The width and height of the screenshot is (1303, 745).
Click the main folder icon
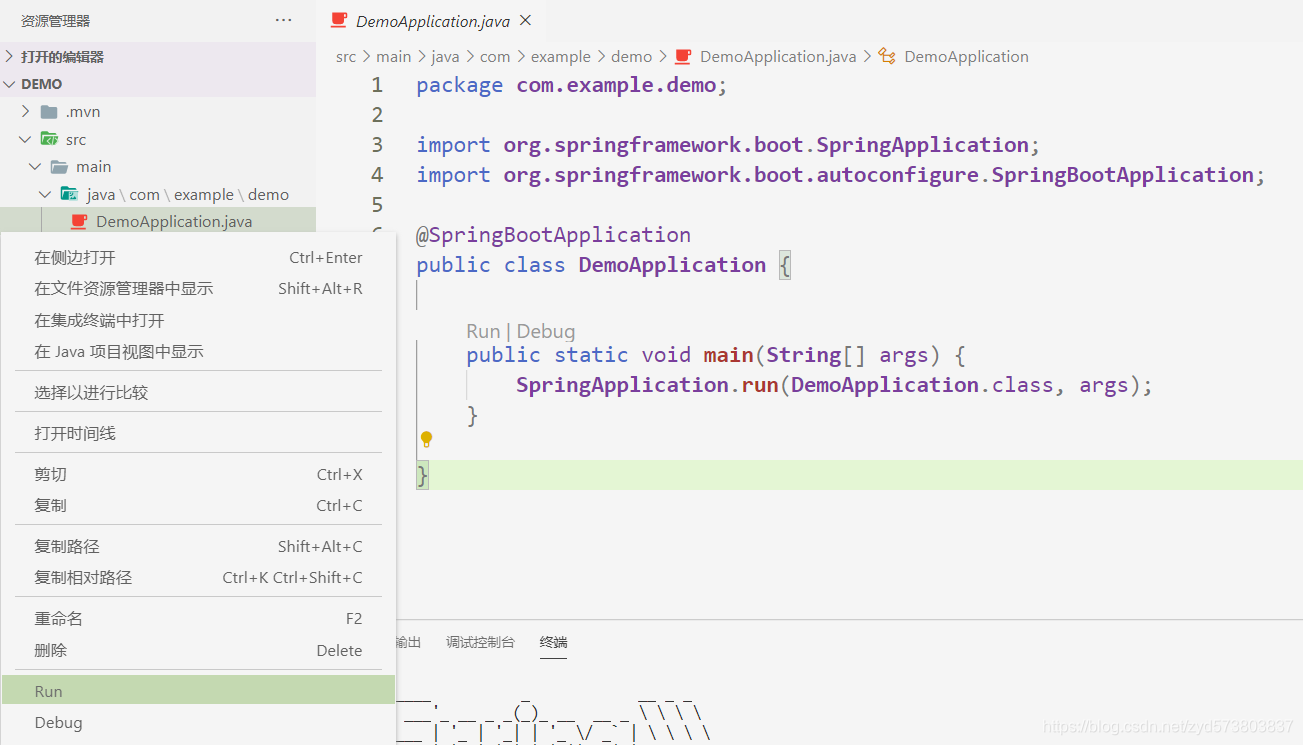pyautogui.click(x=59, y=166)
